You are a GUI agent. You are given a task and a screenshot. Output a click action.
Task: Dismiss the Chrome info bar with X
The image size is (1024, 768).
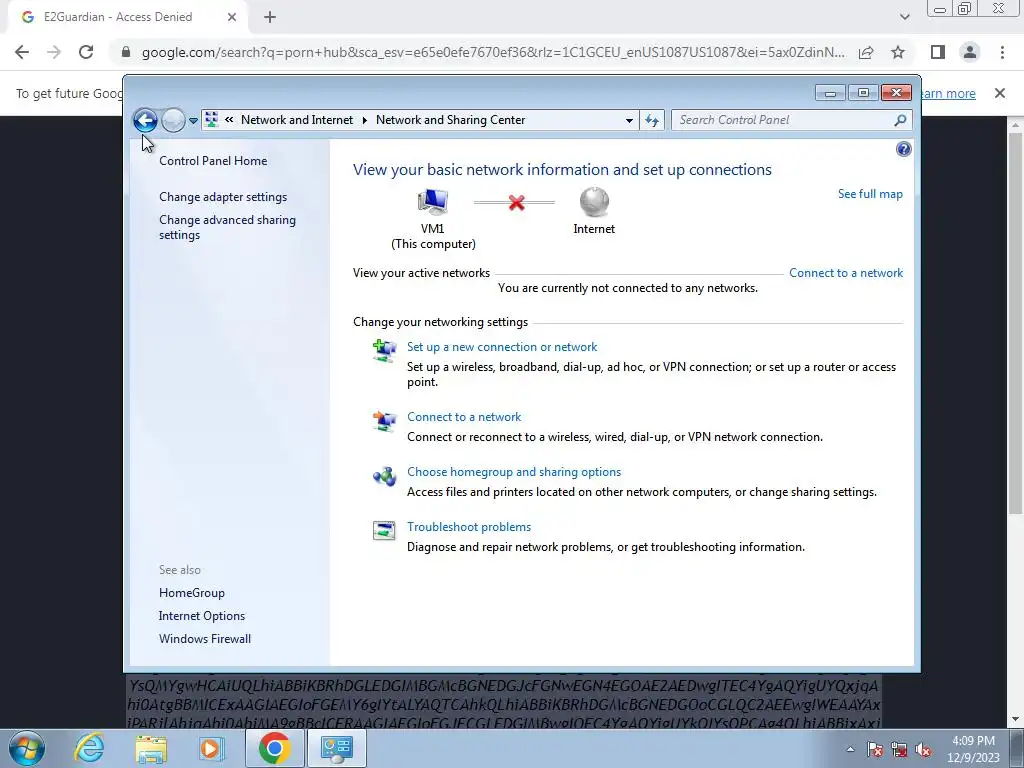point(999,93)
